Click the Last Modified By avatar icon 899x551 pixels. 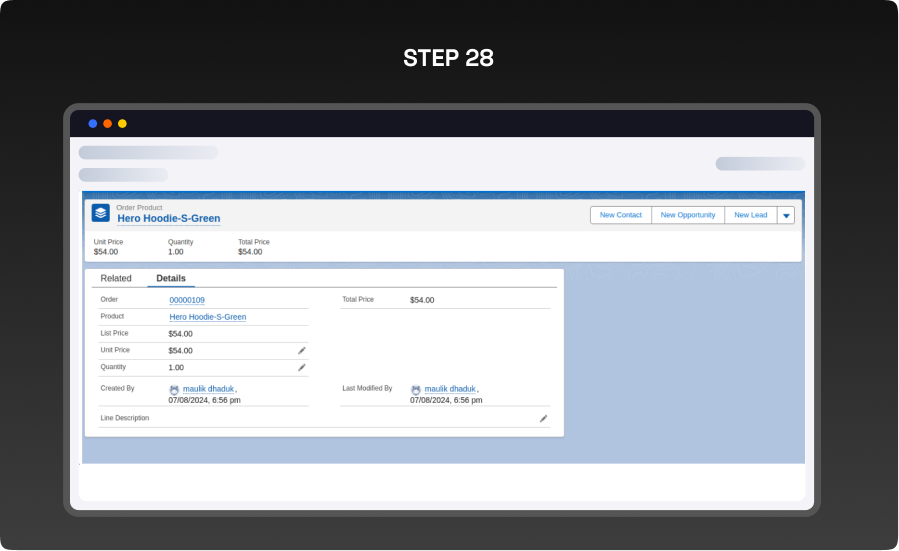coord(416,390)
